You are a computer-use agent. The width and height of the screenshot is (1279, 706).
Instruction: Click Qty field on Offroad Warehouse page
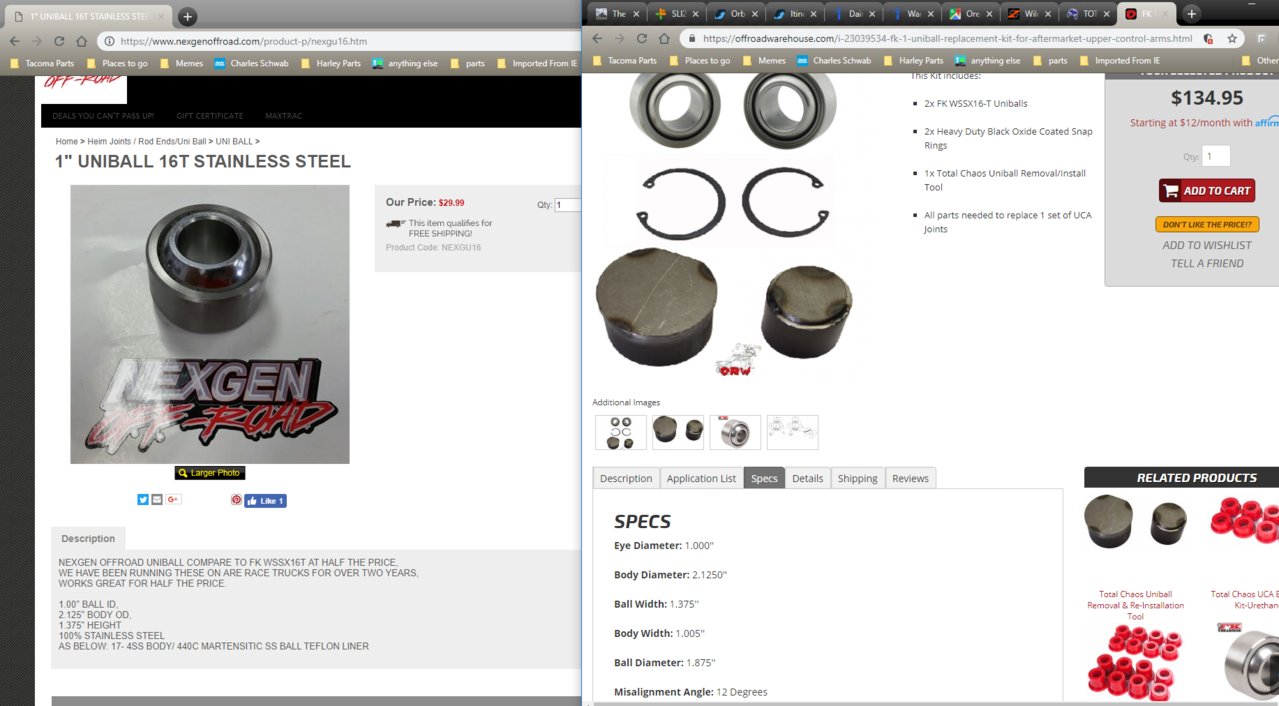pos(1216,156)
